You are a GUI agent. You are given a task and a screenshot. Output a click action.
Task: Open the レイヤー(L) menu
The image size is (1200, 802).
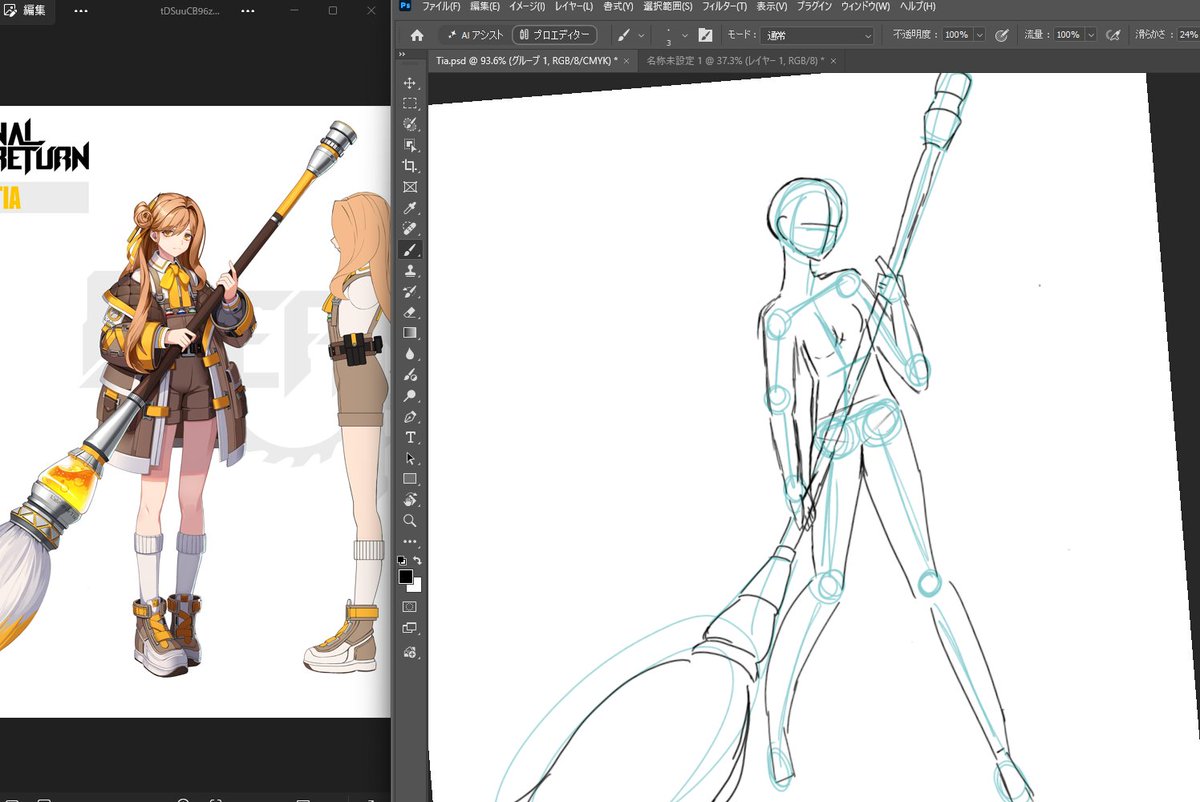(x=574, y=7)
